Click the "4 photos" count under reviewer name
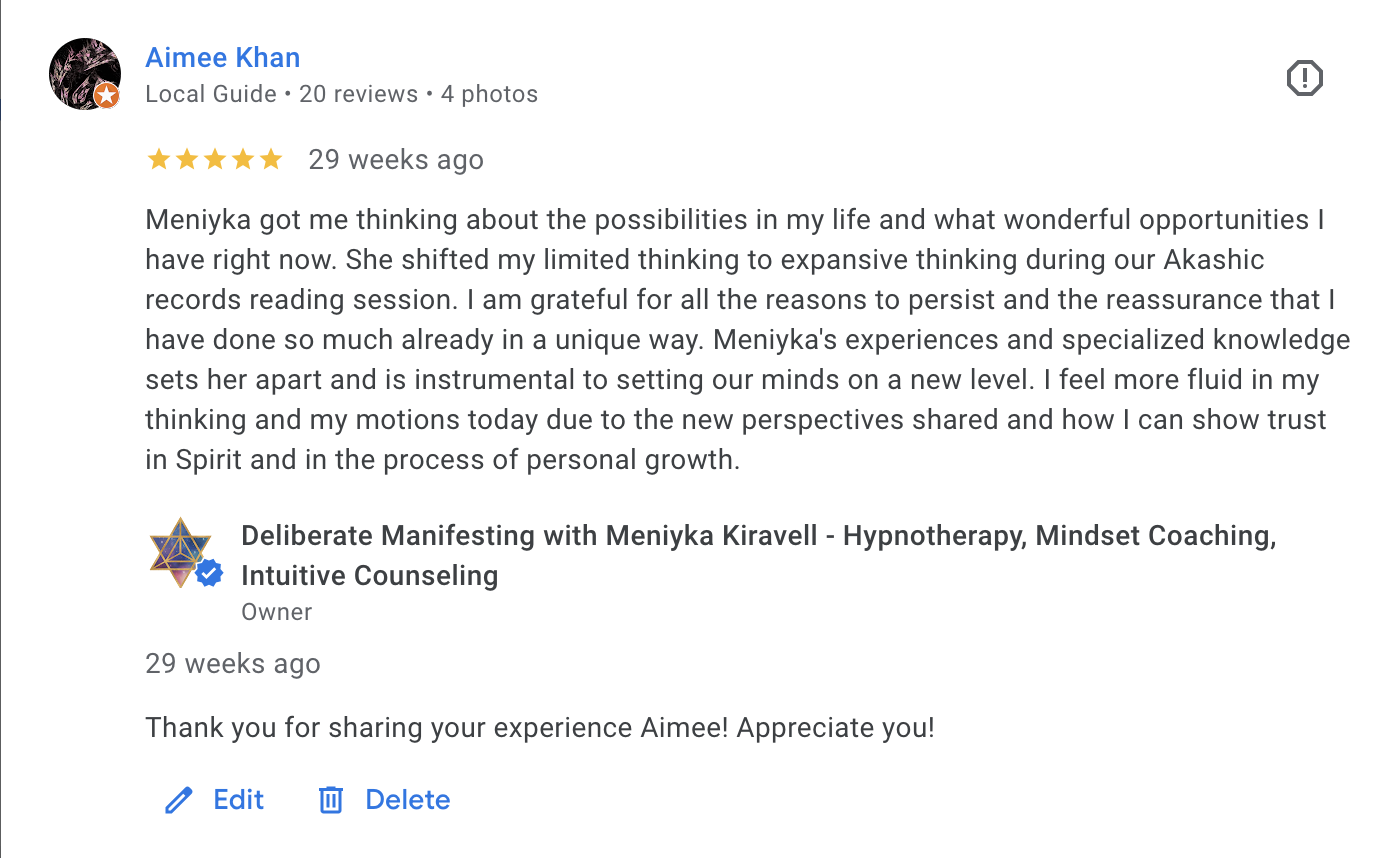This screenshot has width=1399, height=858. (x=489, y=94)
